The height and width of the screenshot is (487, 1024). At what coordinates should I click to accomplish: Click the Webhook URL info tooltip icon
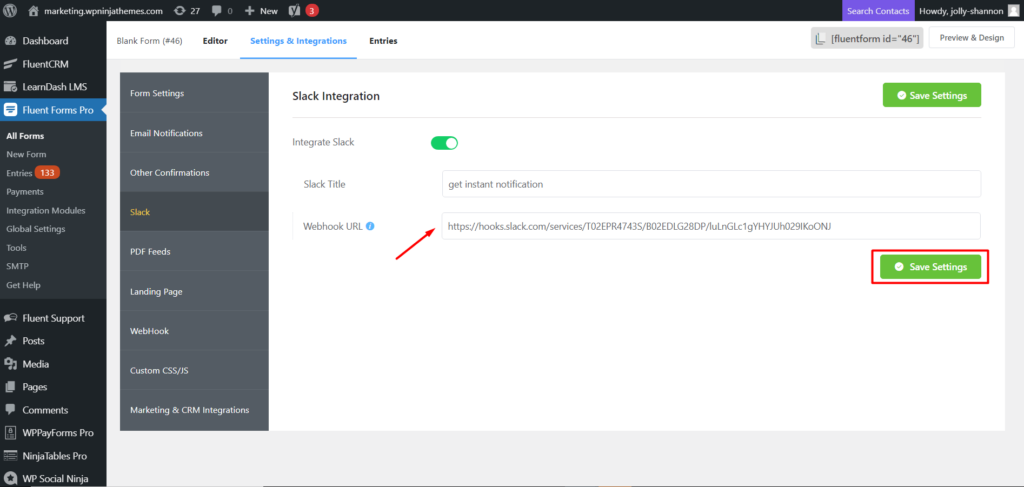pyautogui.click(x=370, y=227)
